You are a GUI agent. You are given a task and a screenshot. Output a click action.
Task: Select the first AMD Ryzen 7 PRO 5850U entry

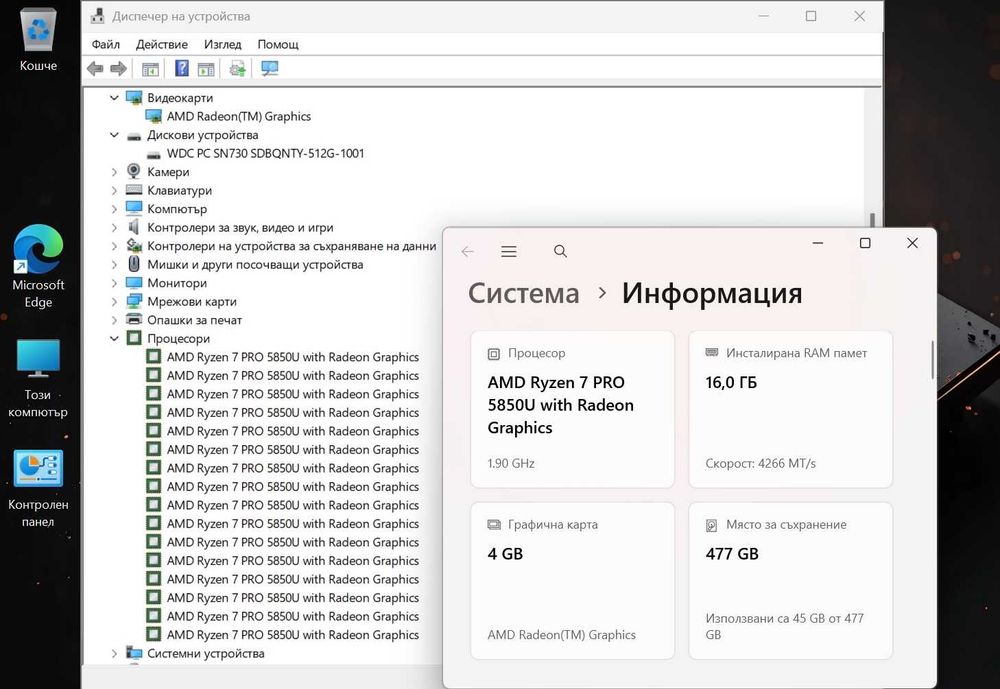coord(293,357)
